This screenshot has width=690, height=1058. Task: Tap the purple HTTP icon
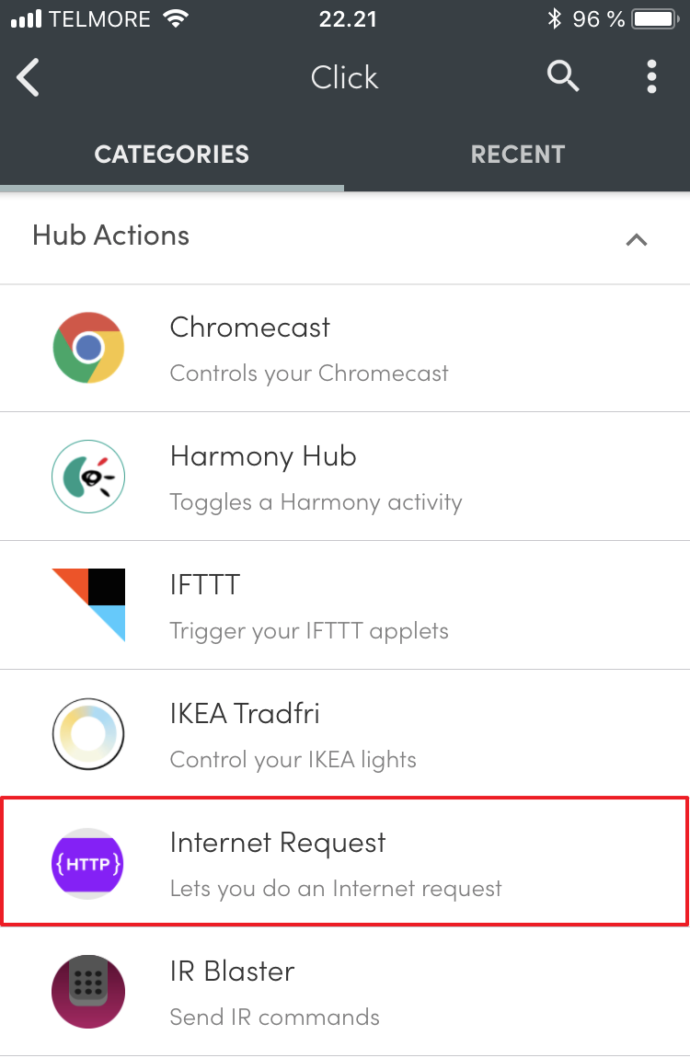tap(88, 863)
